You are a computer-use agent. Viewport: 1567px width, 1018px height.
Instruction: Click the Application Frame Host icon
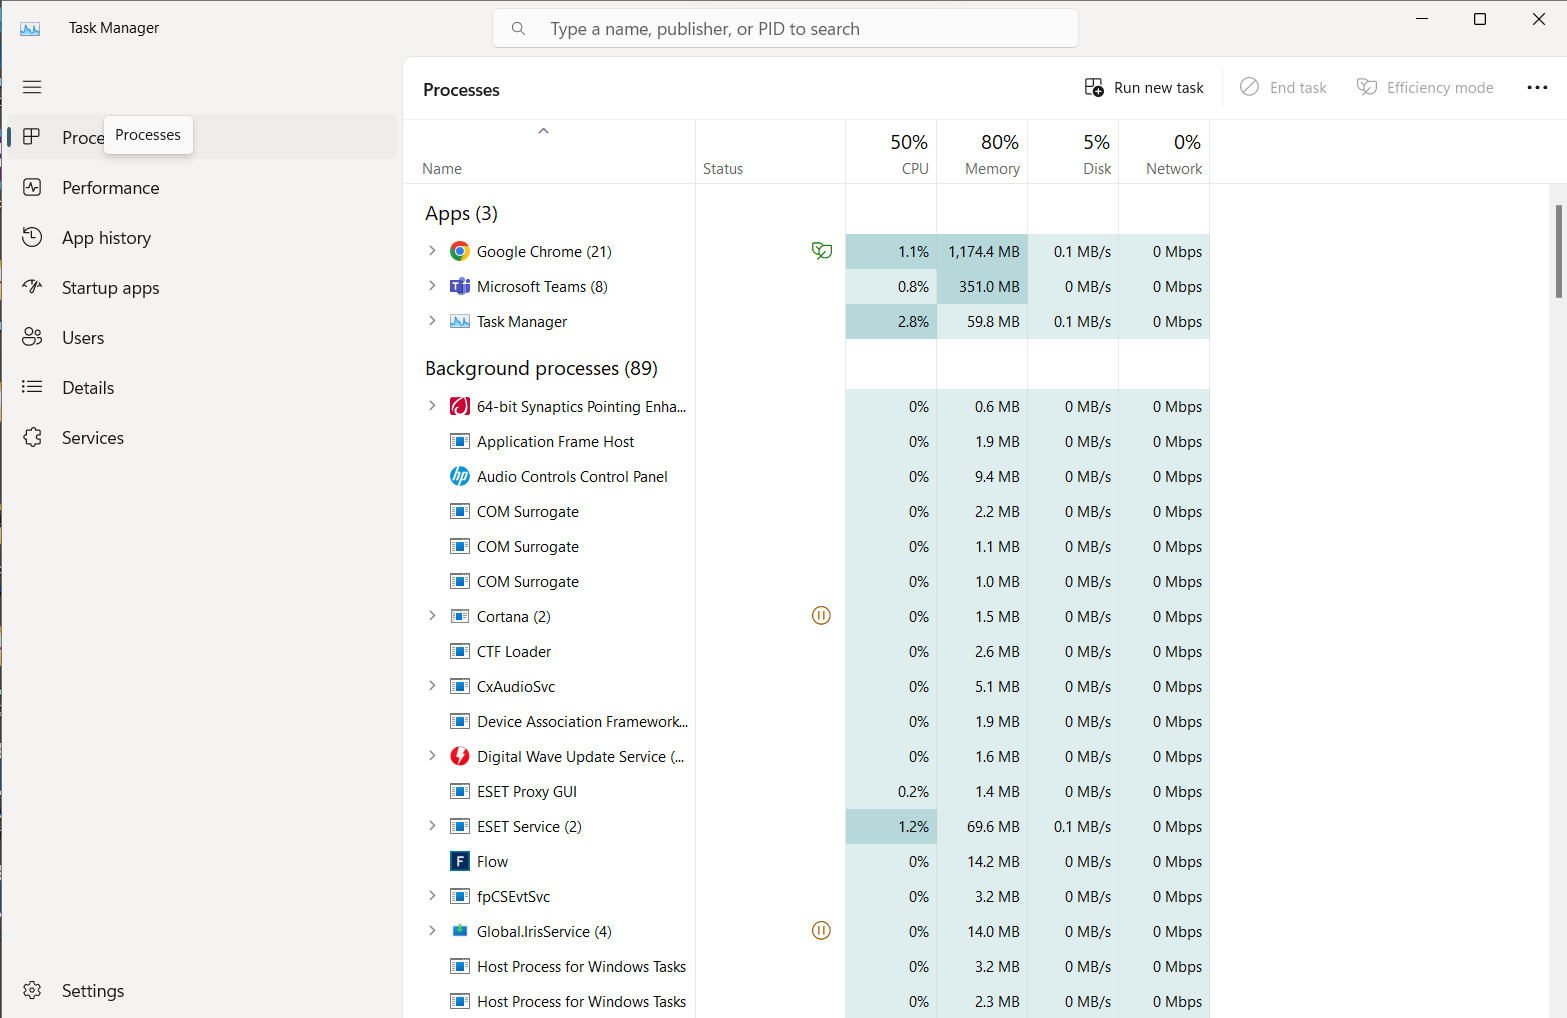coord(460,441)
